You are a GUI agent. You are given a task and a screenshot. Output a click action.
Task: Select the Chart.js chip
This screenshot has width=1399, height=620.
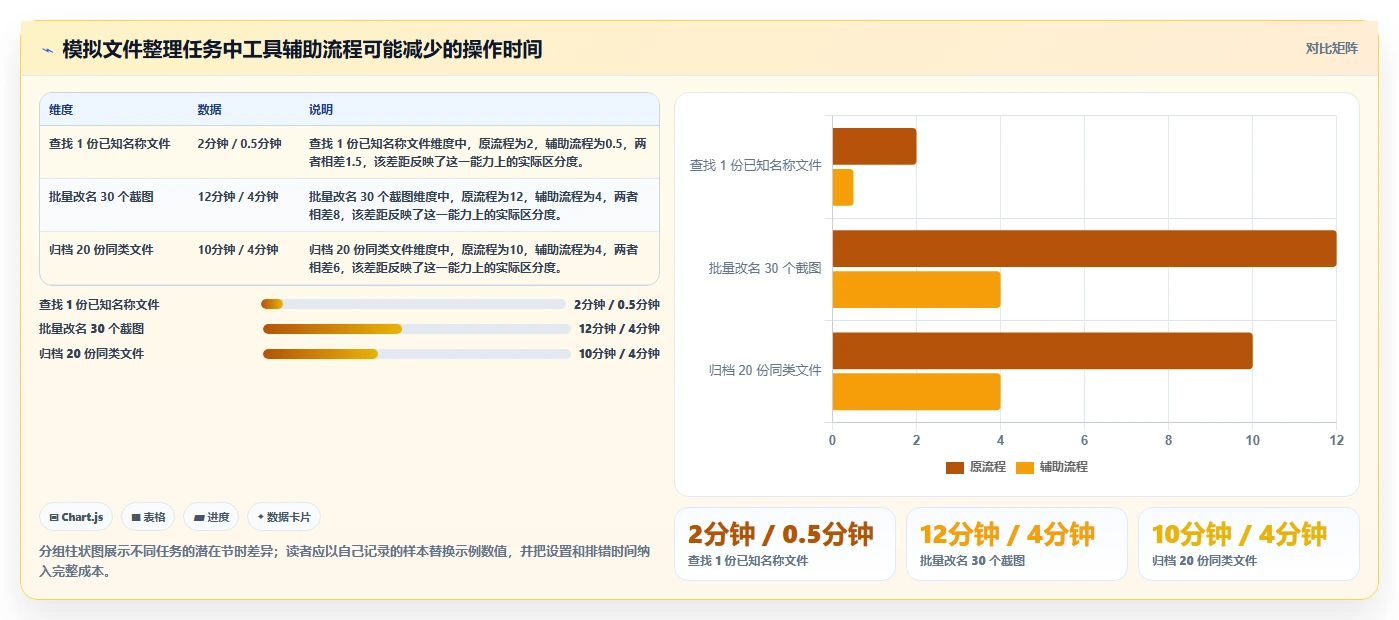76,517
